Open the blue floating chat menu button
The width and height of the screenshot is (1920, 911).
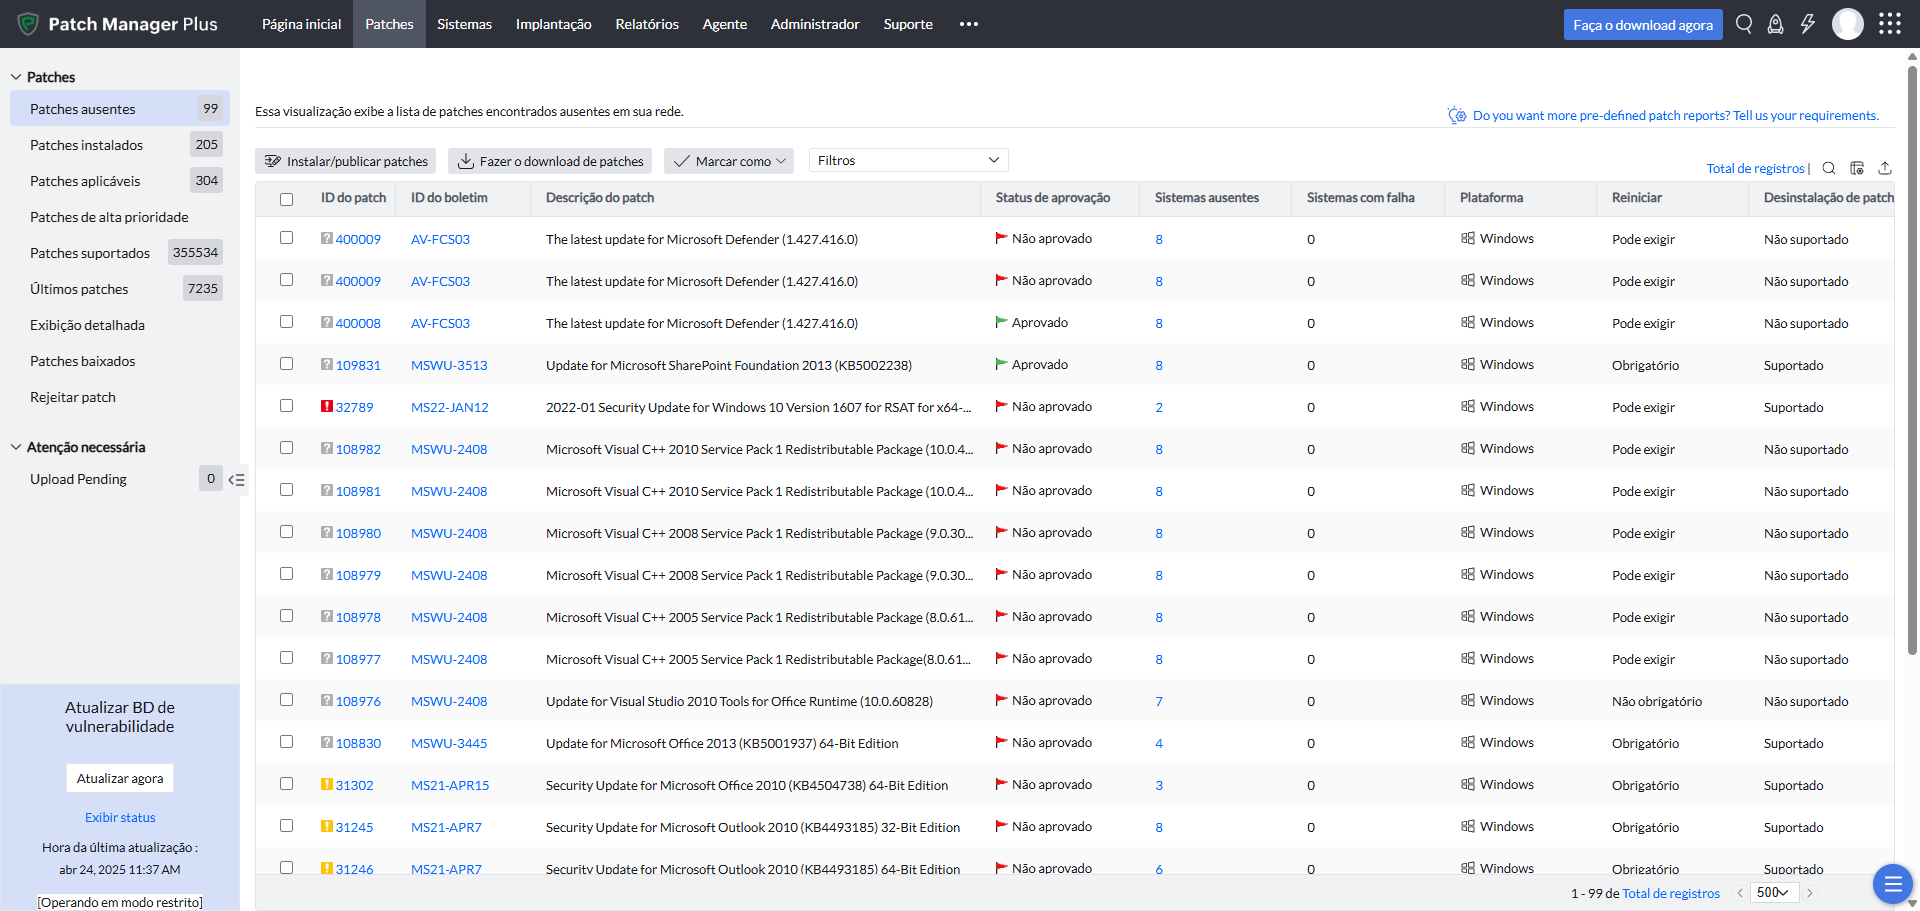pos(1892,884)
